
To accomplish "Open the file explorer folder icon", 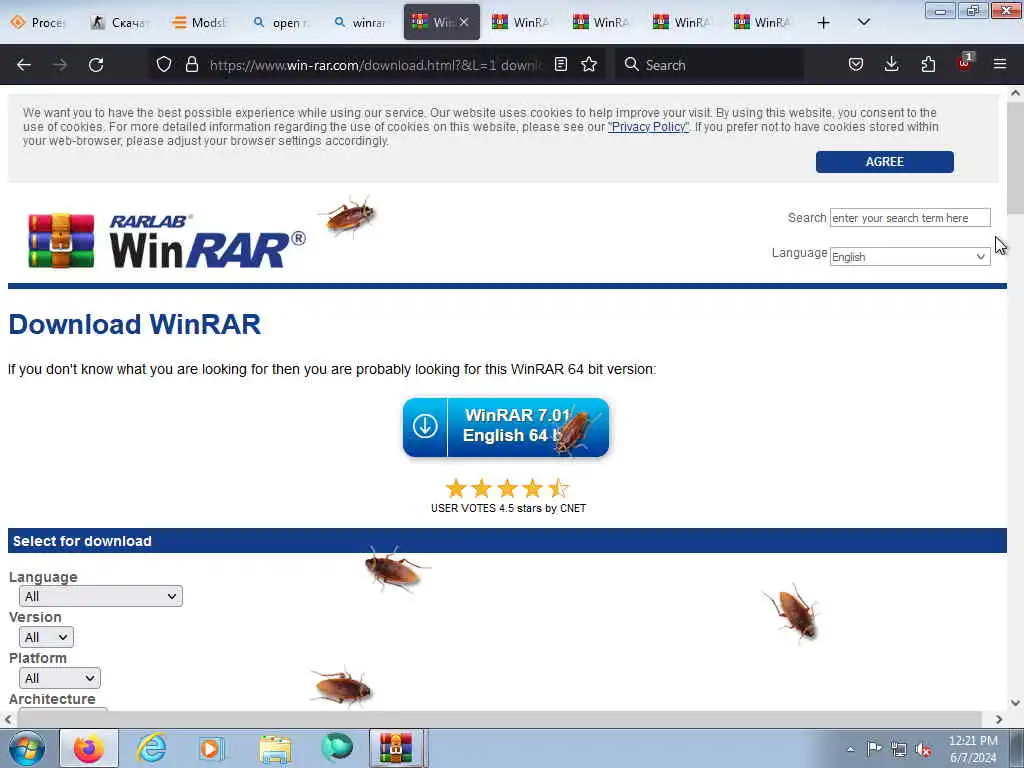I will pos(275,749).
